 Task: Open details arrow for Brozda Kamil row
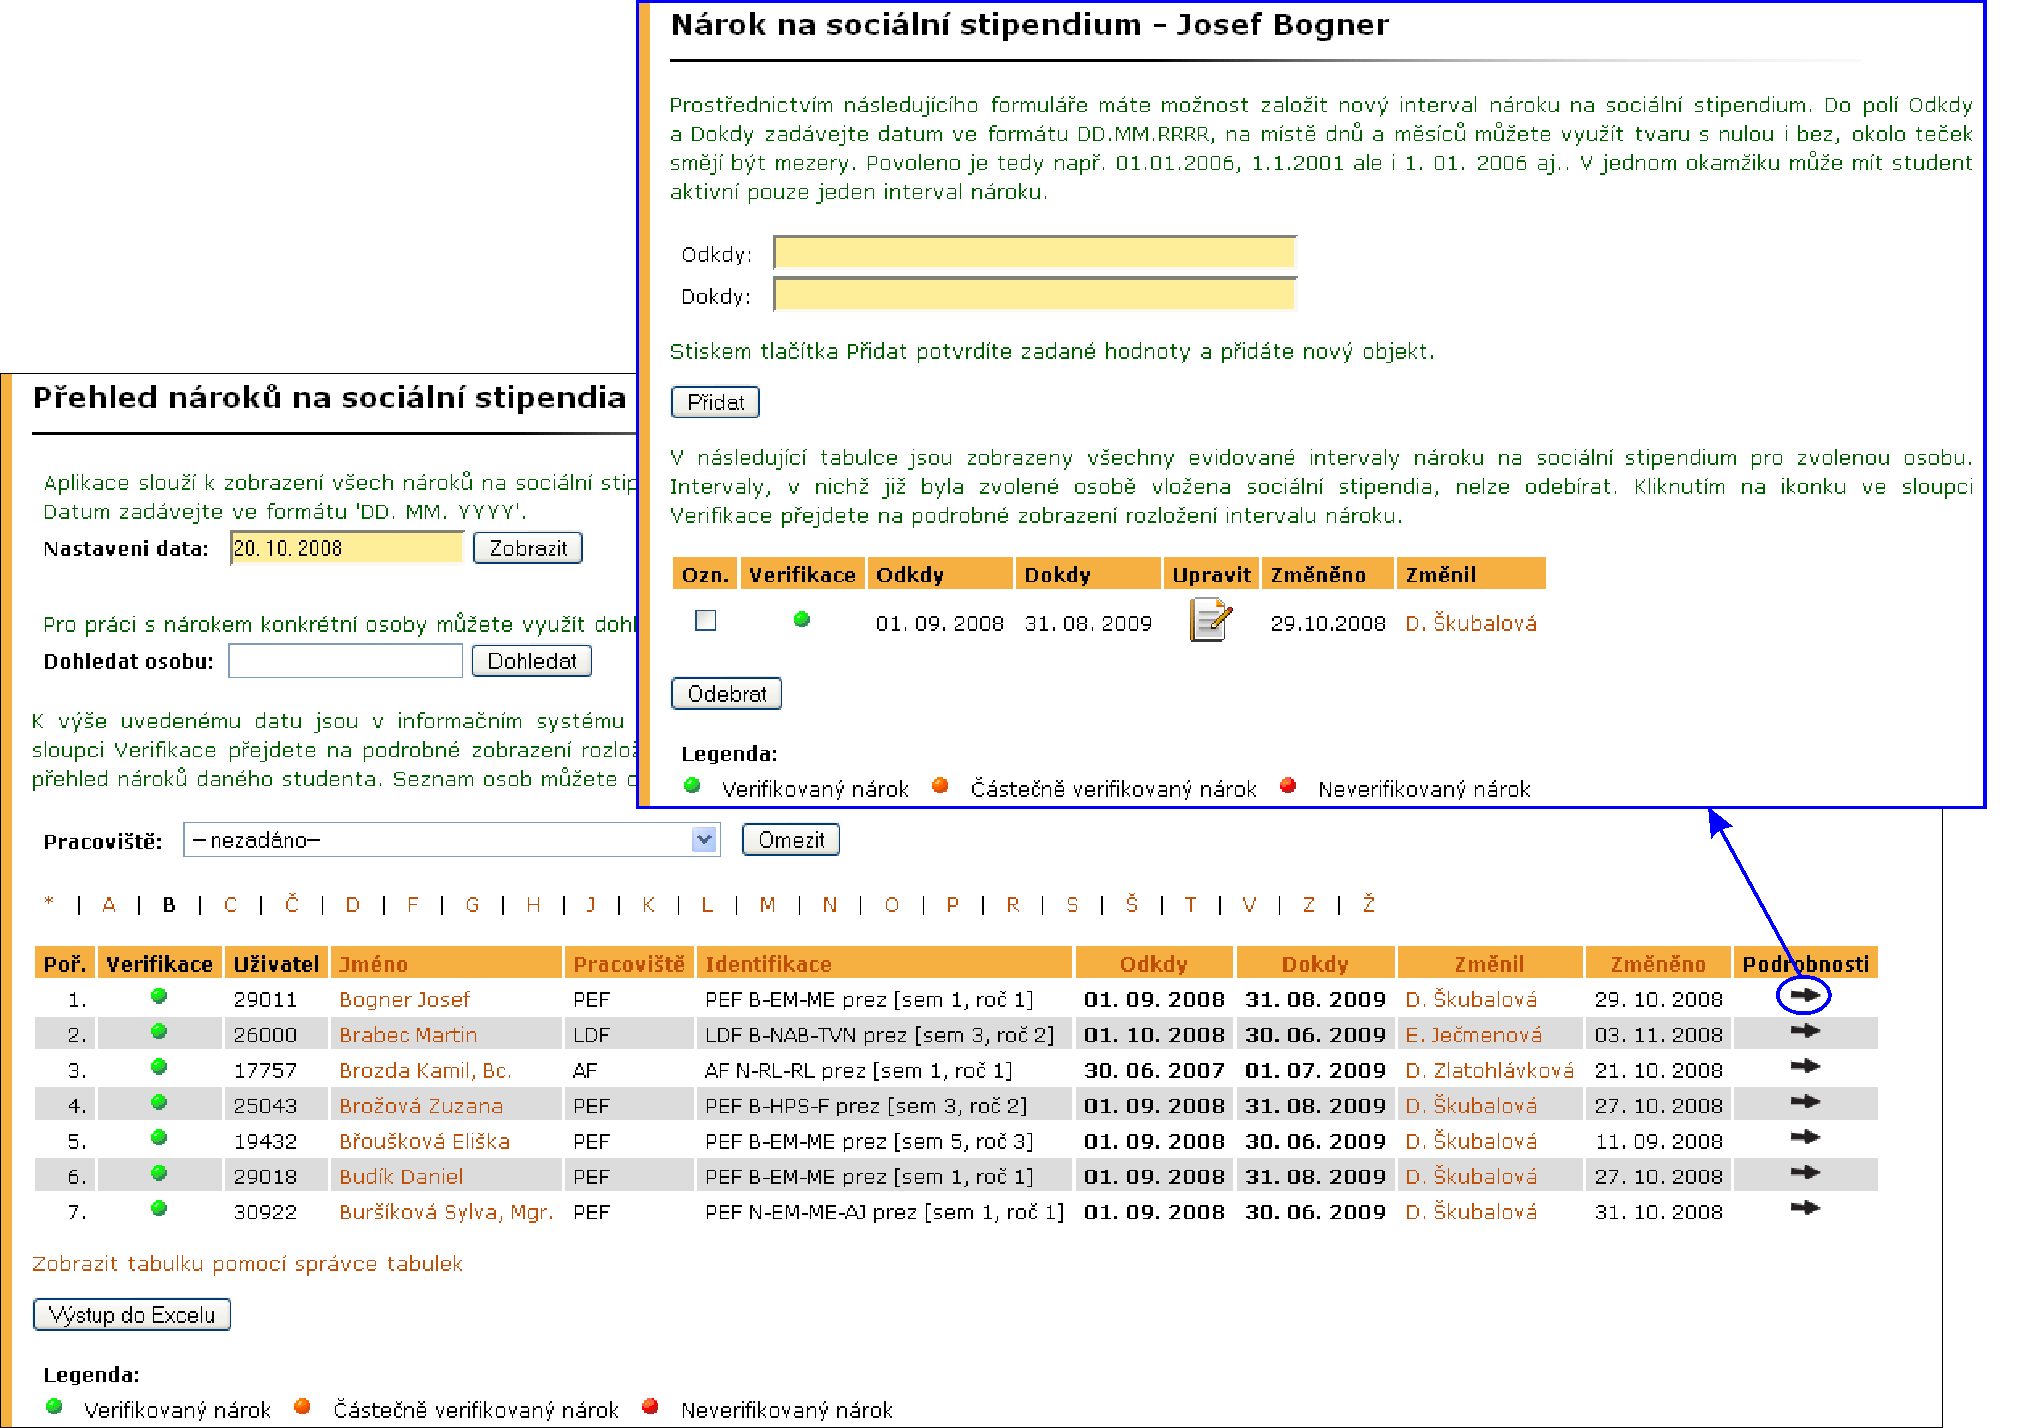coord(1805,1066)
